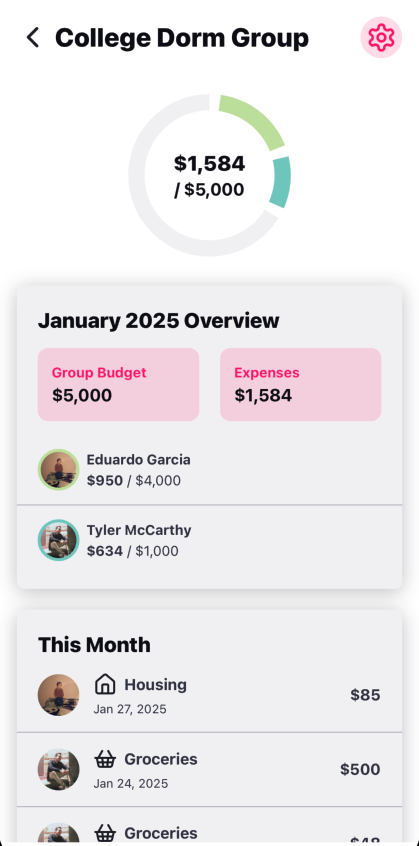
Task: Open the Groceries expense from Jan 24, 2025
Action: (x=209, y=769)
